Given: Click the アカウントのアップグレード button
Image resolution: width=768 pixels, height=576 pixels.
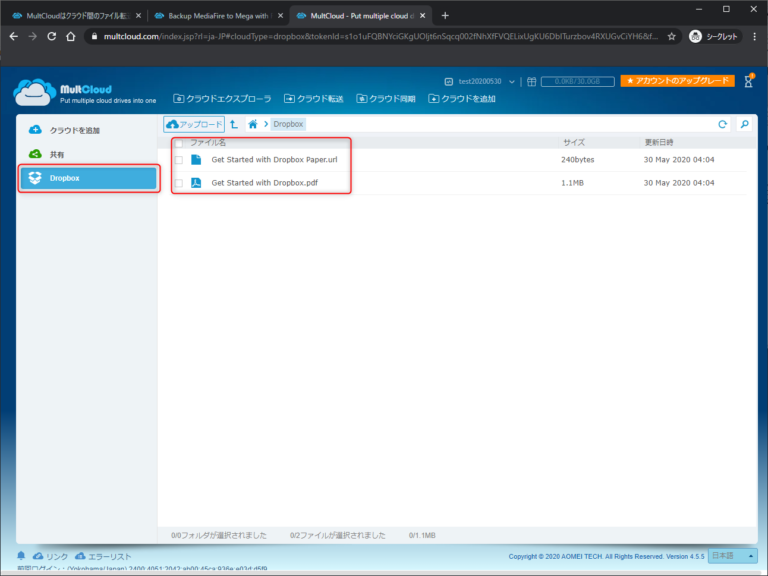Looking at the screenshot, I should tap(677, 81).
